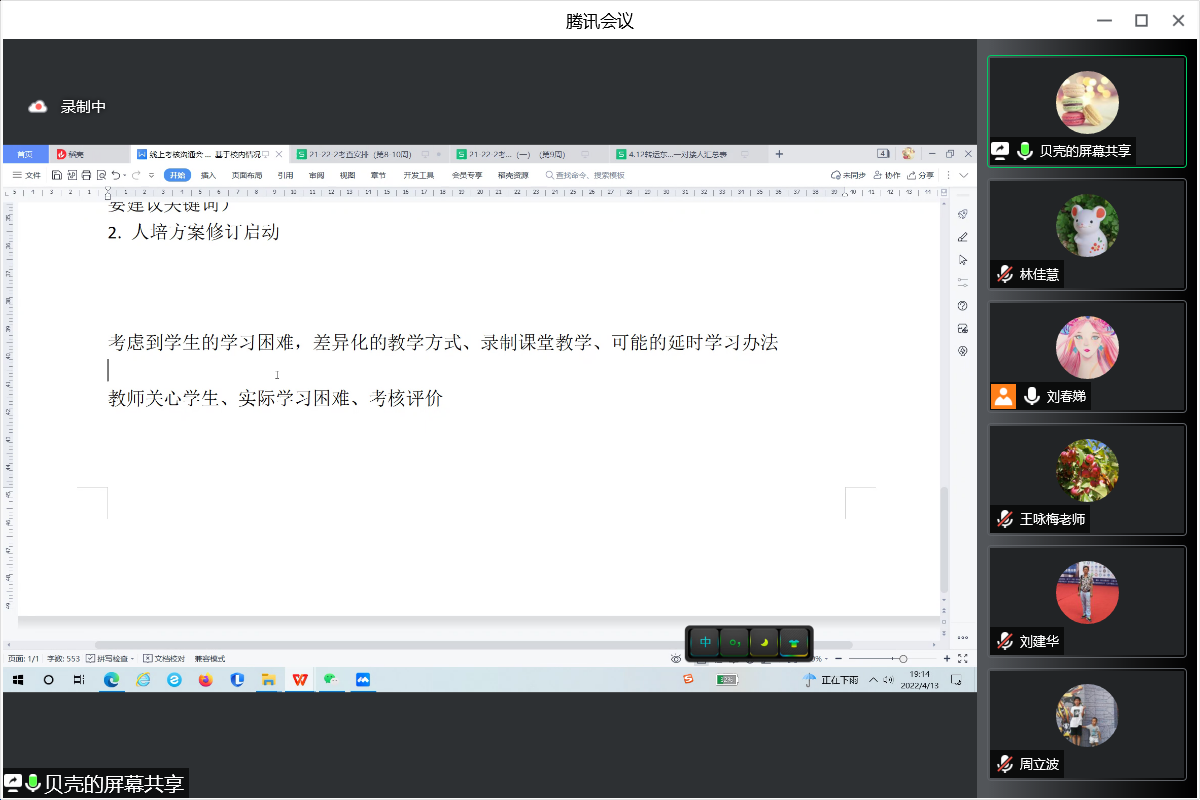Open the 文件 file menu dropdown
1200x800 pixels.
27,175
